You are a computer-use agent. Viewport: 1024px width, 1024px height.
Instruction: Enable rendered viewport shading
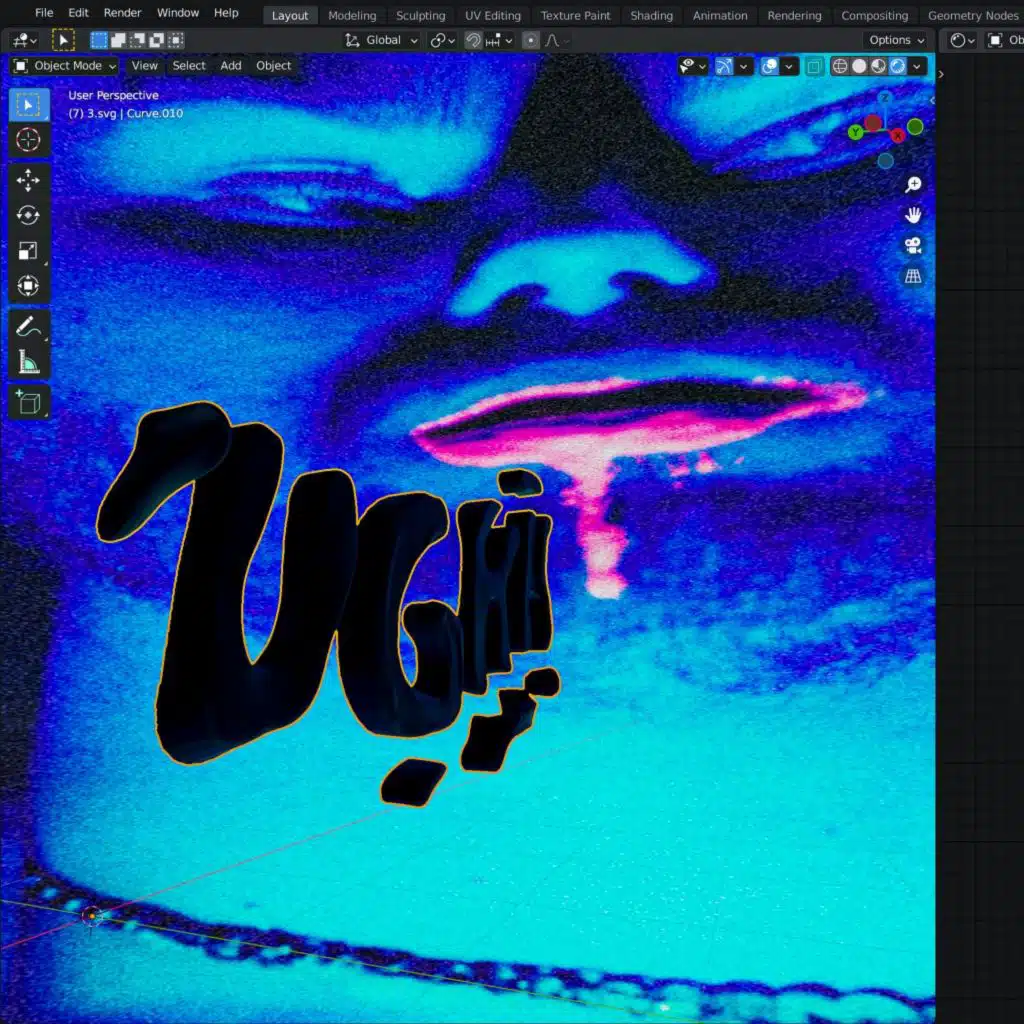898,66
